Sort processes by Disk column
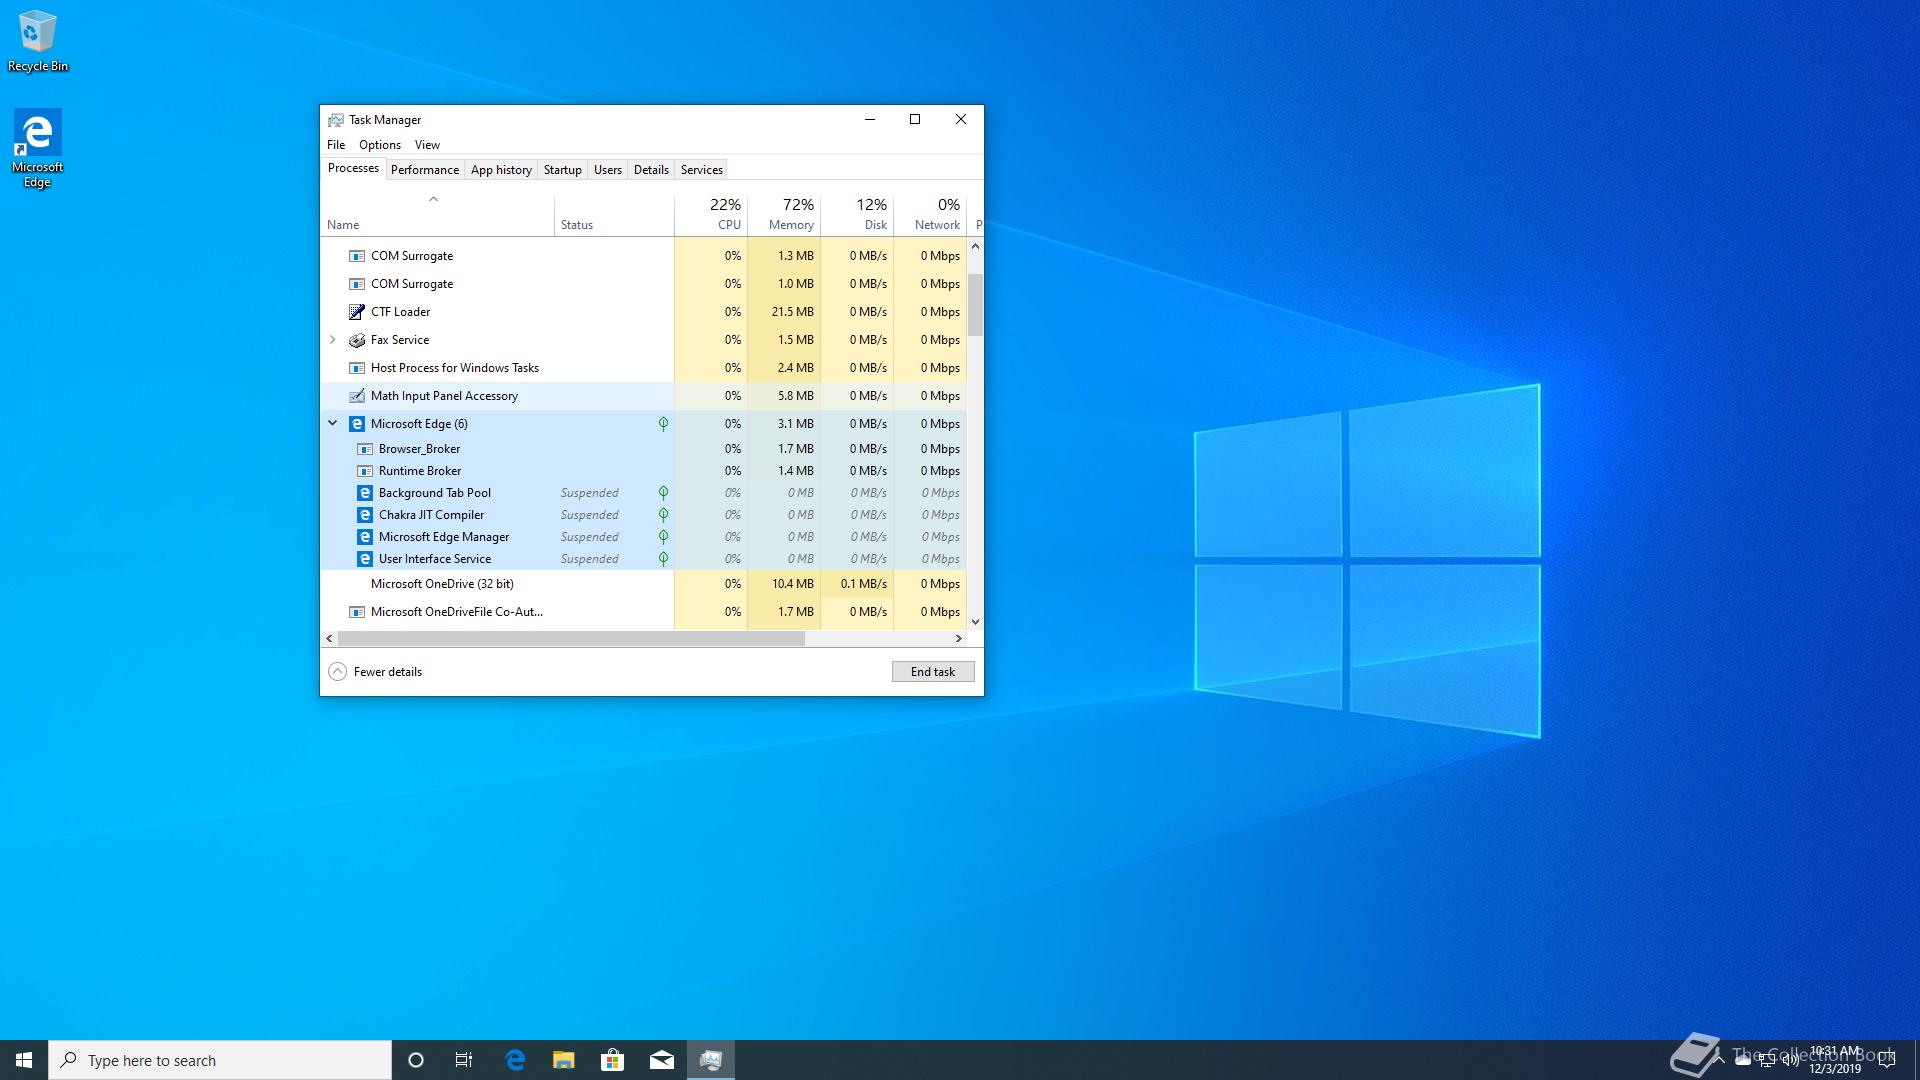 (x=857, y=215)
